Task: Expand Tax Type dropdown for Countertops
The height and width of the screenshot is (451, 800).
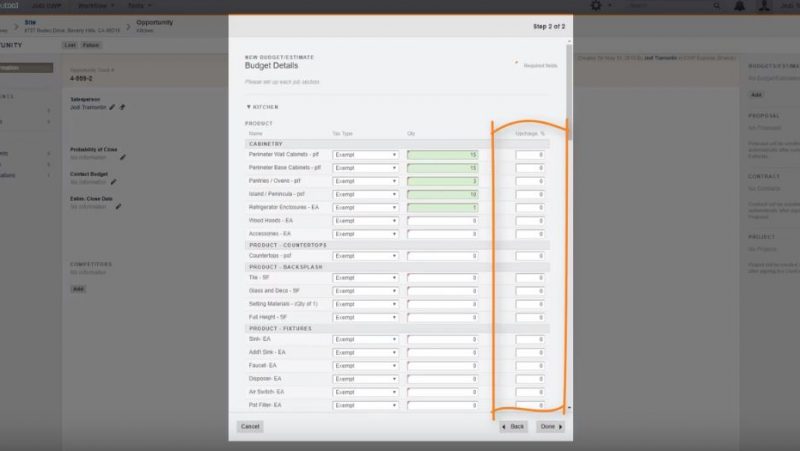Action: 365,255
